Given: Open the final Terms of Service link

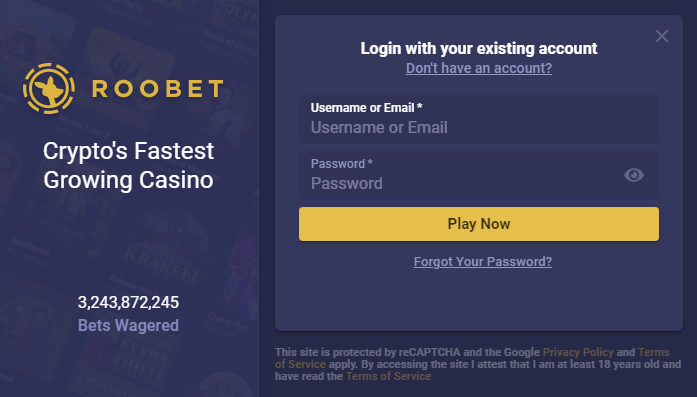Looking at the screenshot, I should click(388, 376).
